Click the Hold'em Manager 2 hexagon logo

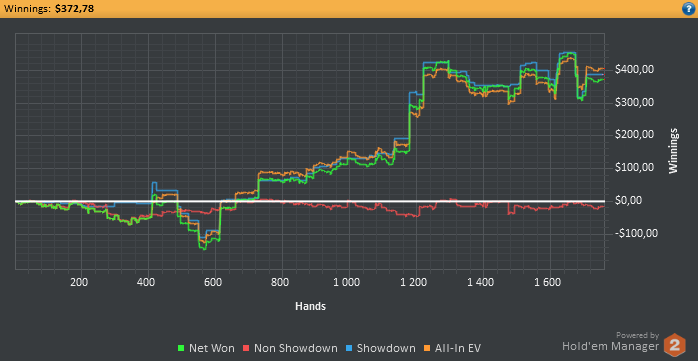674,344
